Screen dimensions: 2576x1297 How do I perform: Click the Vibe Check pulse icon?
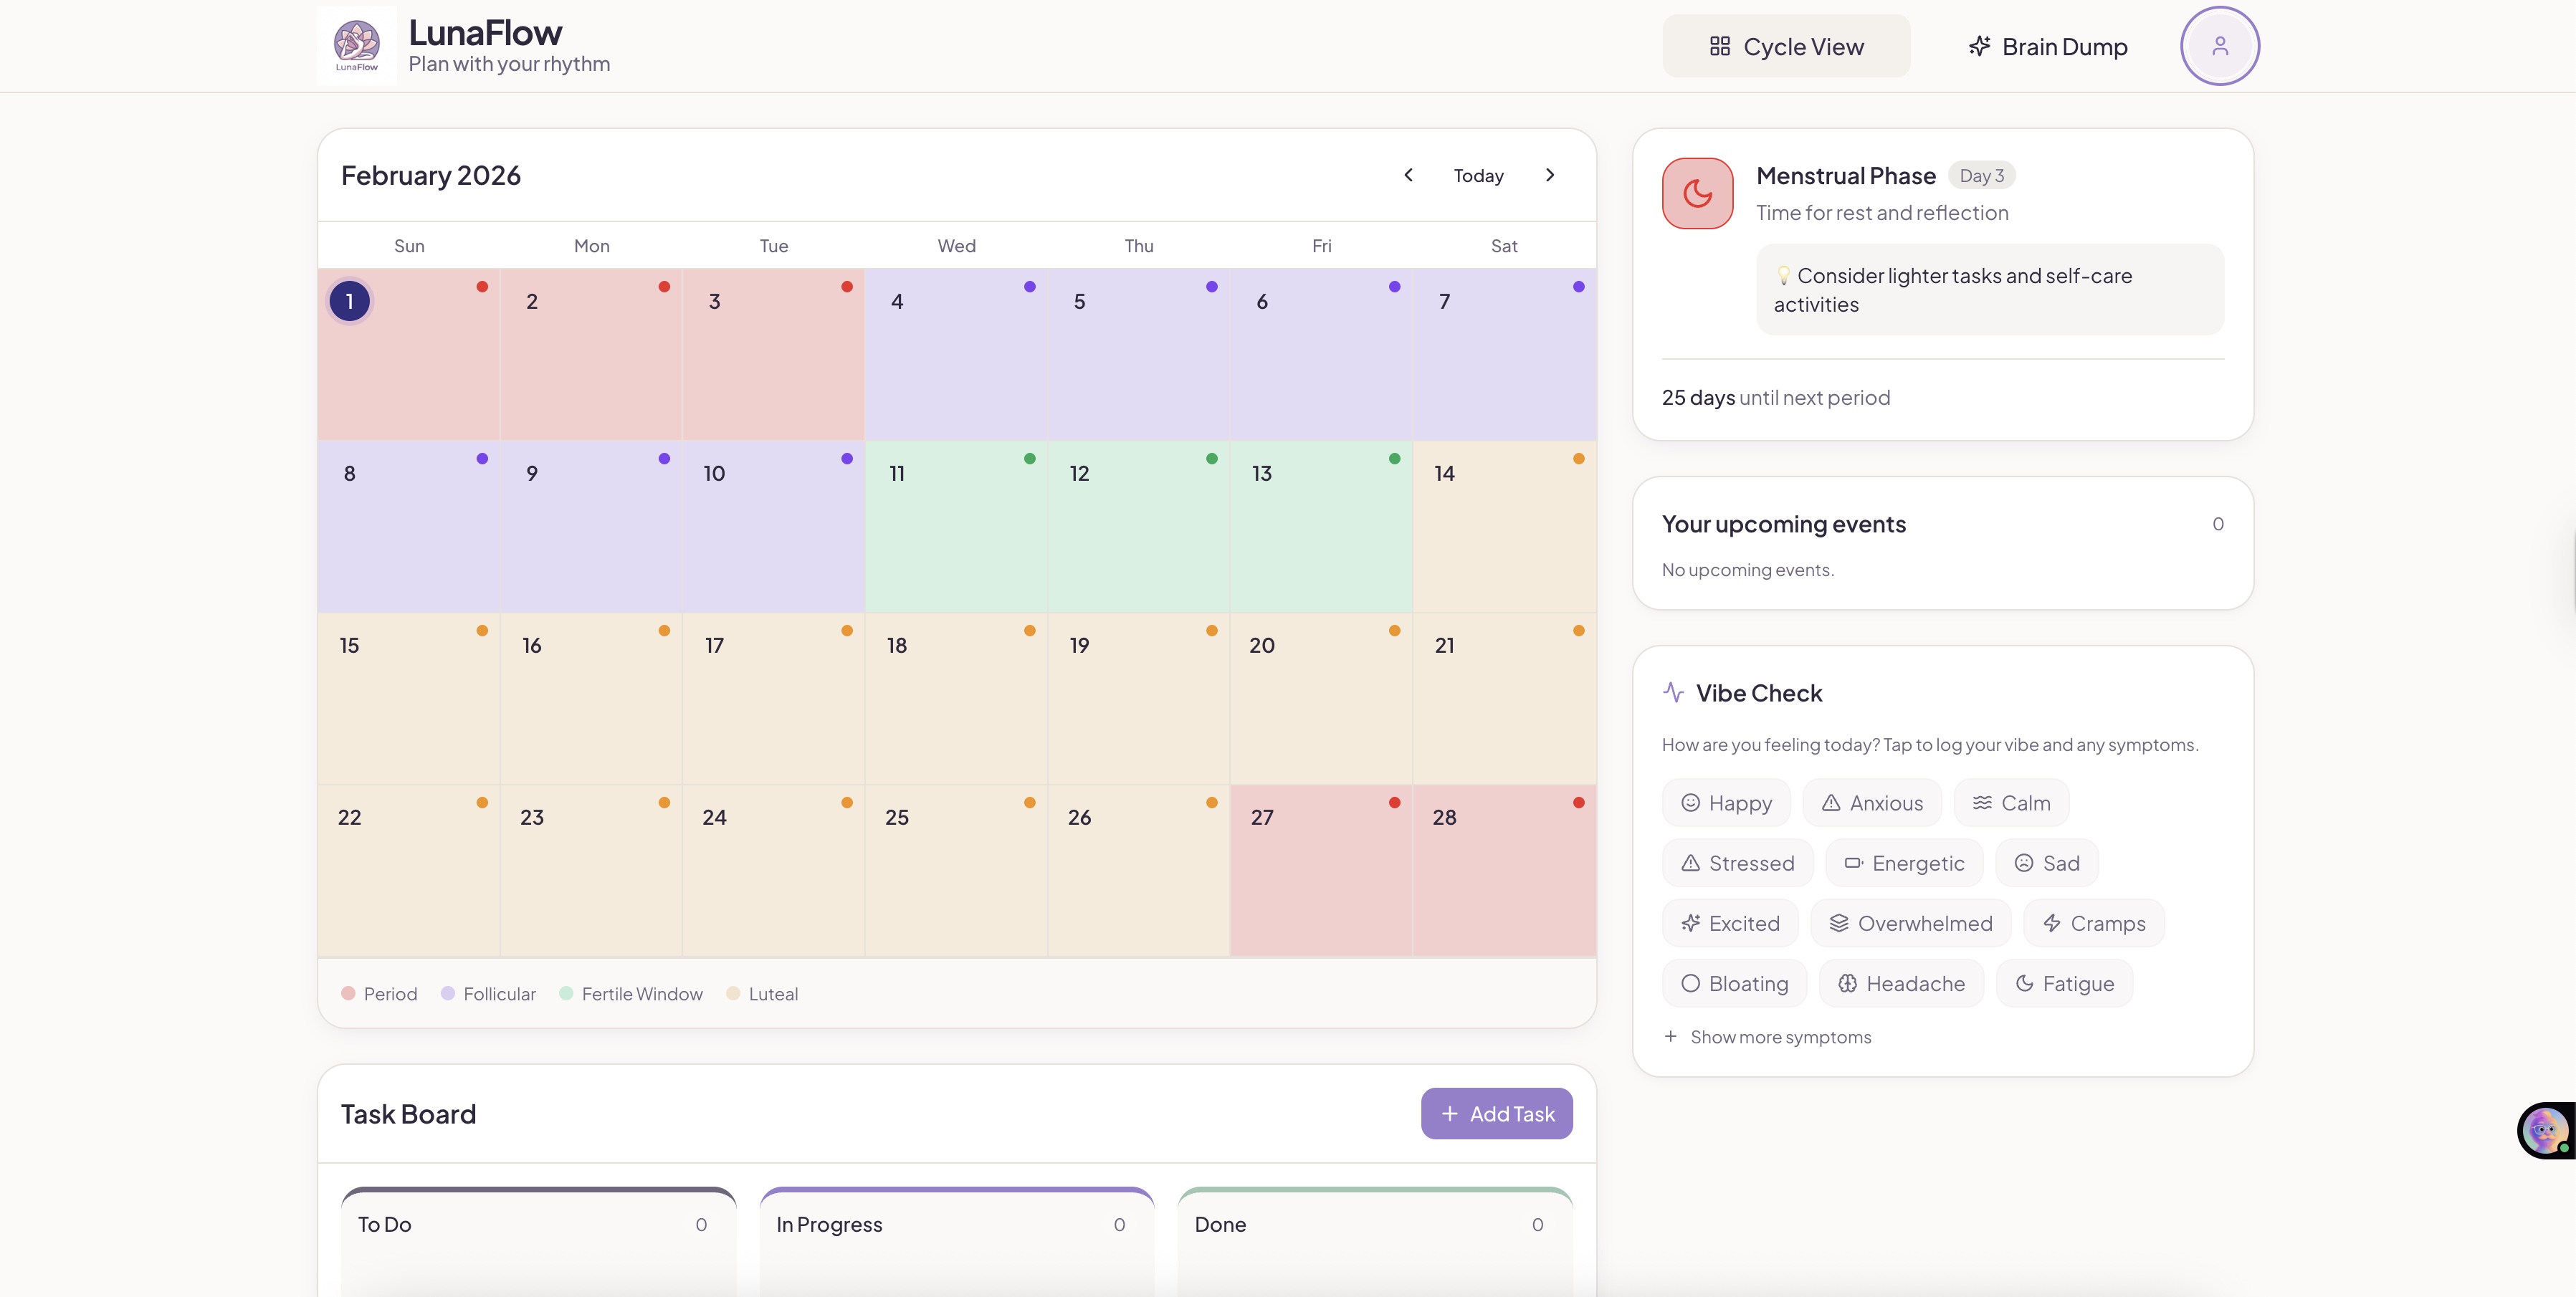(1673, 692)
